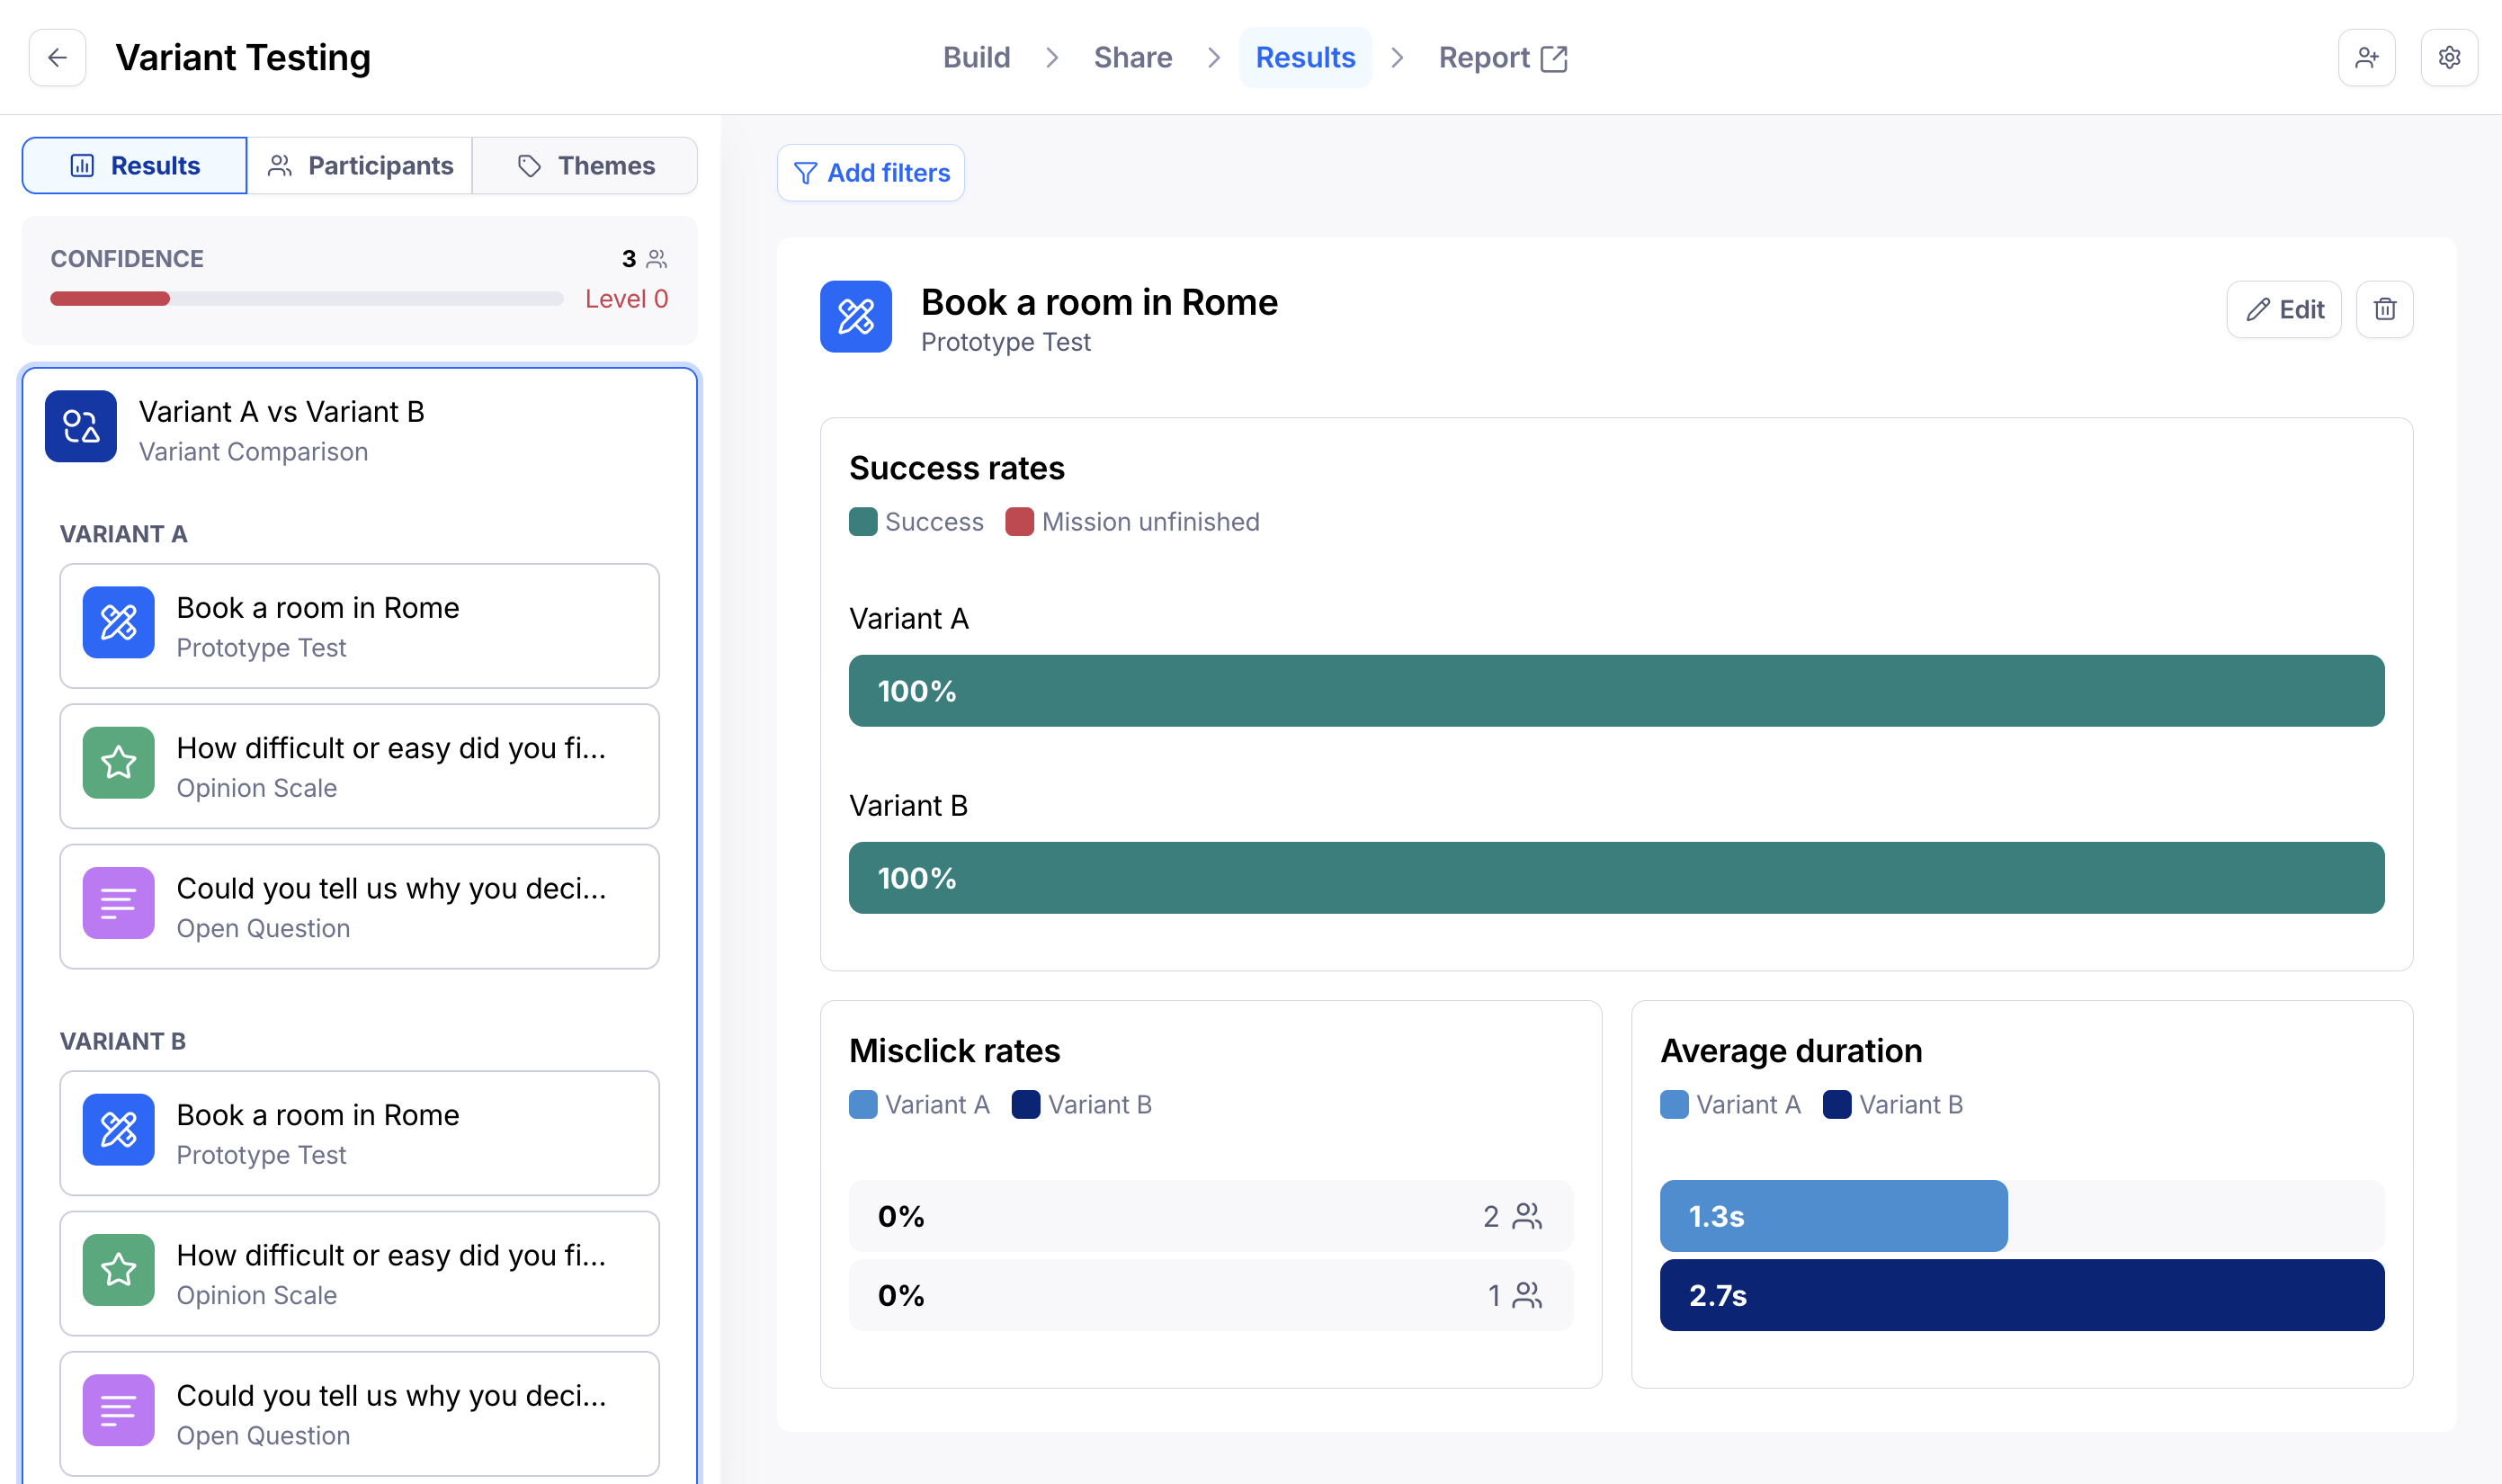2502x1484 pixels.
Task: Select Variant B Book a room in Rome
Action: tap(359, 1133)
